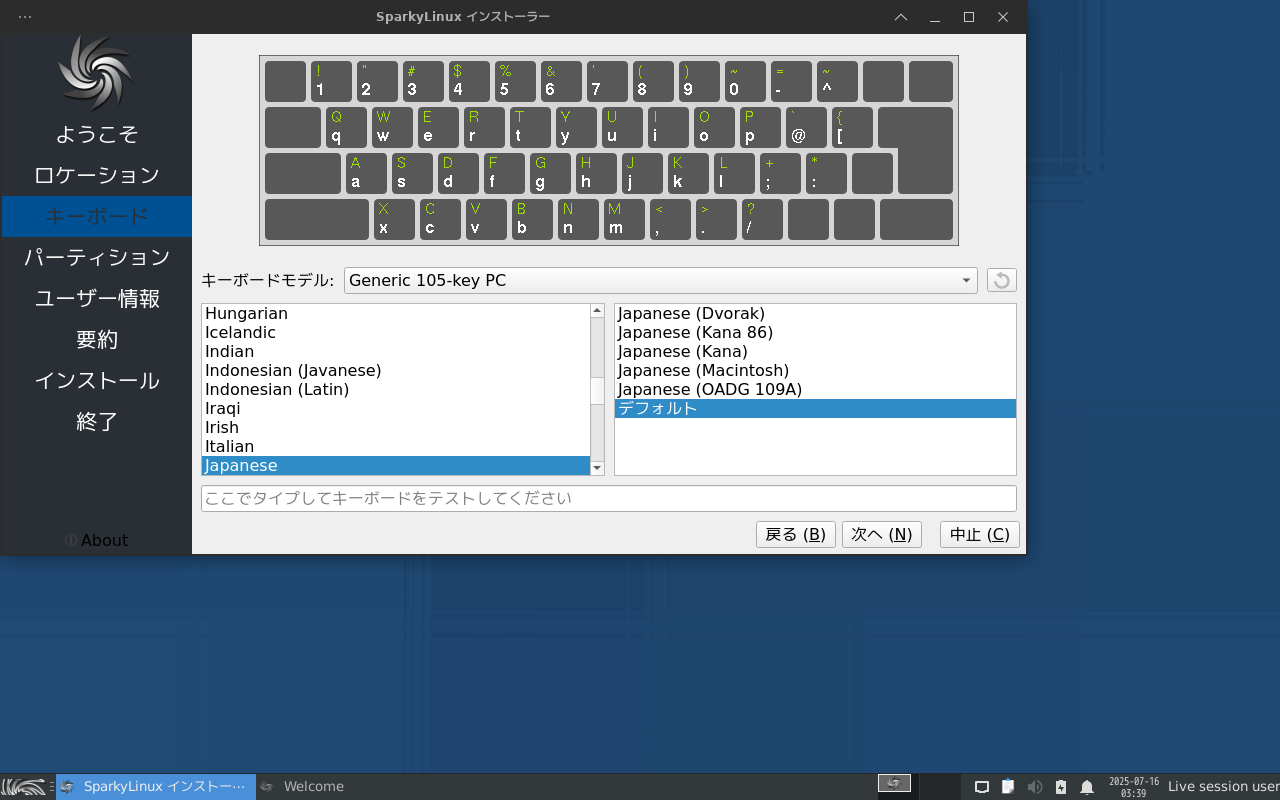Choose the Japanese (Kana 86) variant
The height and width of the screenshot is (800, 1280).
point(815,332)
